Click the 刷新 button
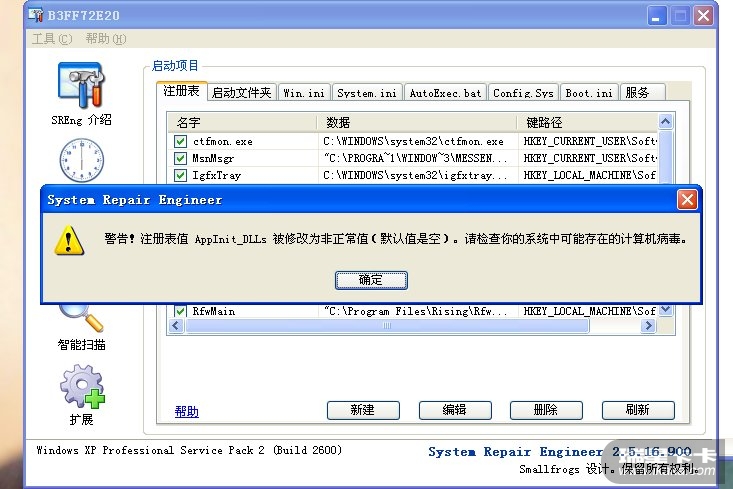Image resolution: width=733 pixels, height=489 pixels. (x=638, y=410)
